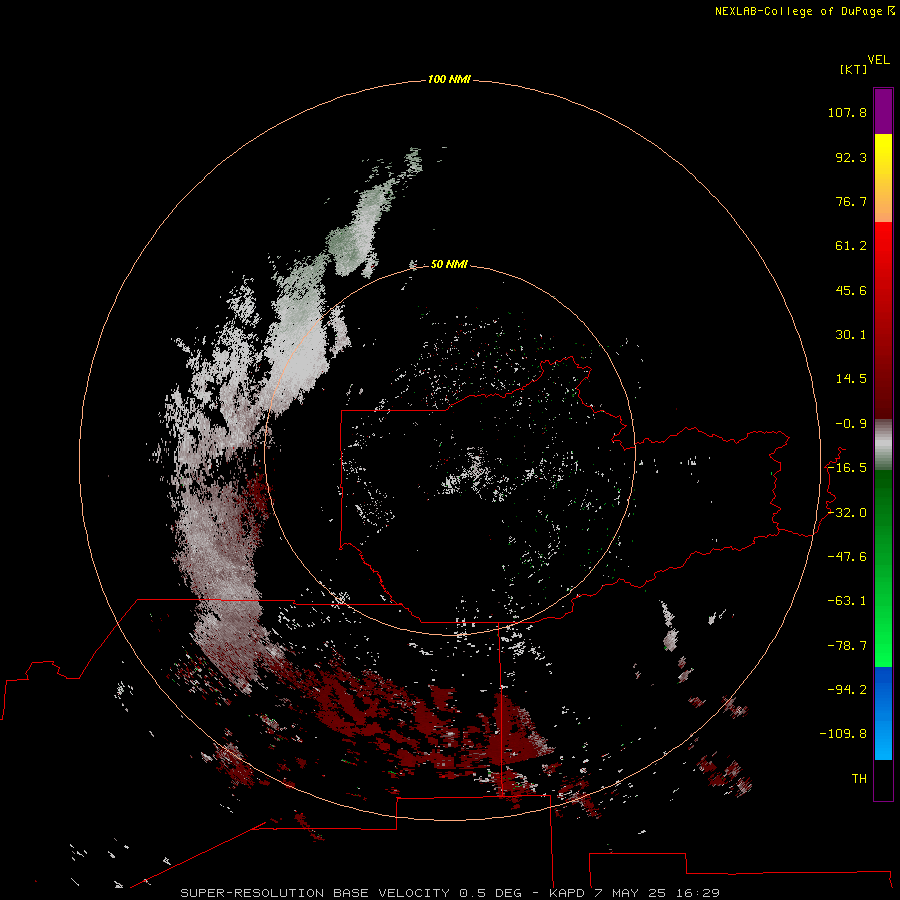The width and height of the screenshot is (900, 900).
Task: Click the '100 NMI' range ring label
Action: 449,79
